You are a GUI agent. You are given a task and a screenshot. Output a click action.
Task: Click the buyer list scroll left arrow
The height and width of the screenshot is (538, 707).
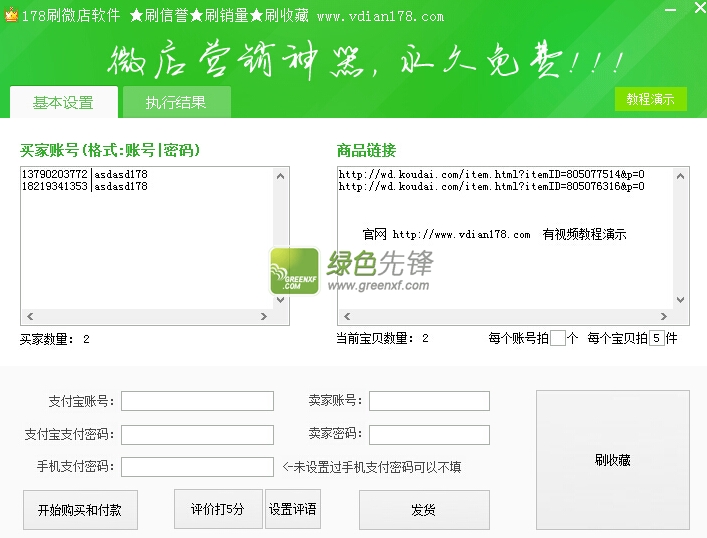(x=30, y=317)
